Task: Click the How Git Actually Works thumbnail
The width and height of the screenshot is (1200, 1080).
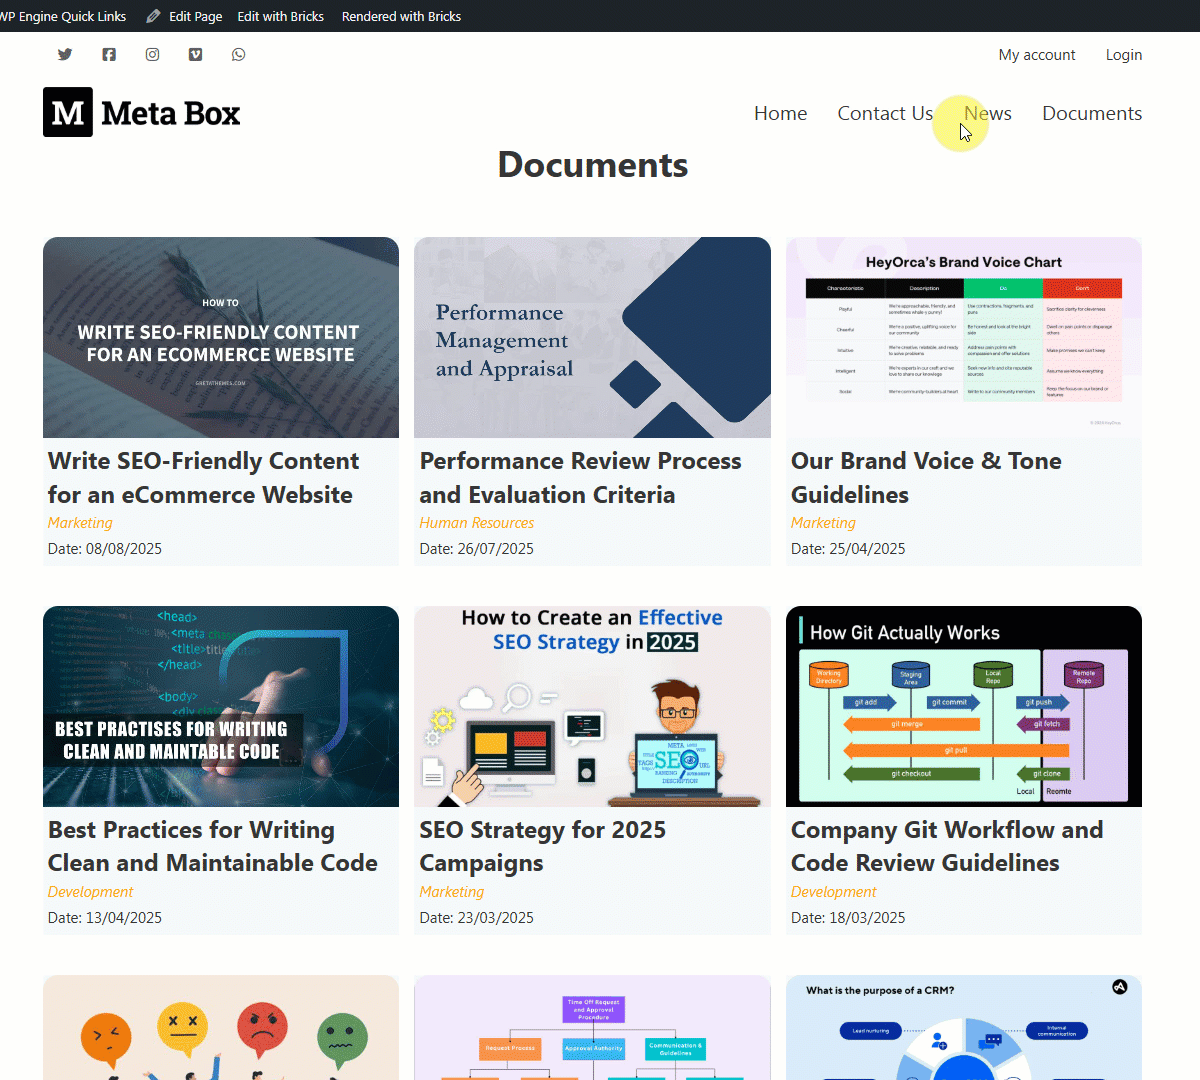Action: click(x=963, y=706)
